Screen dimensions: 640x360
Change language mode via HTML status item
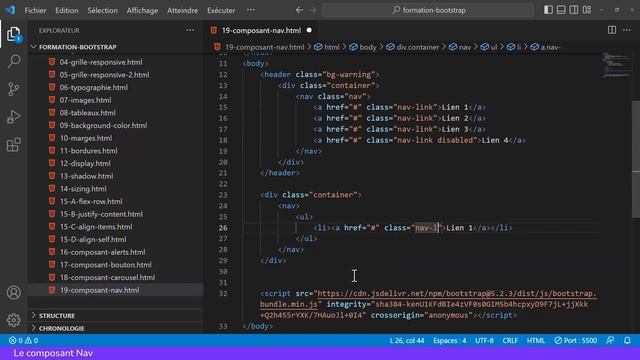coord(536,340)
